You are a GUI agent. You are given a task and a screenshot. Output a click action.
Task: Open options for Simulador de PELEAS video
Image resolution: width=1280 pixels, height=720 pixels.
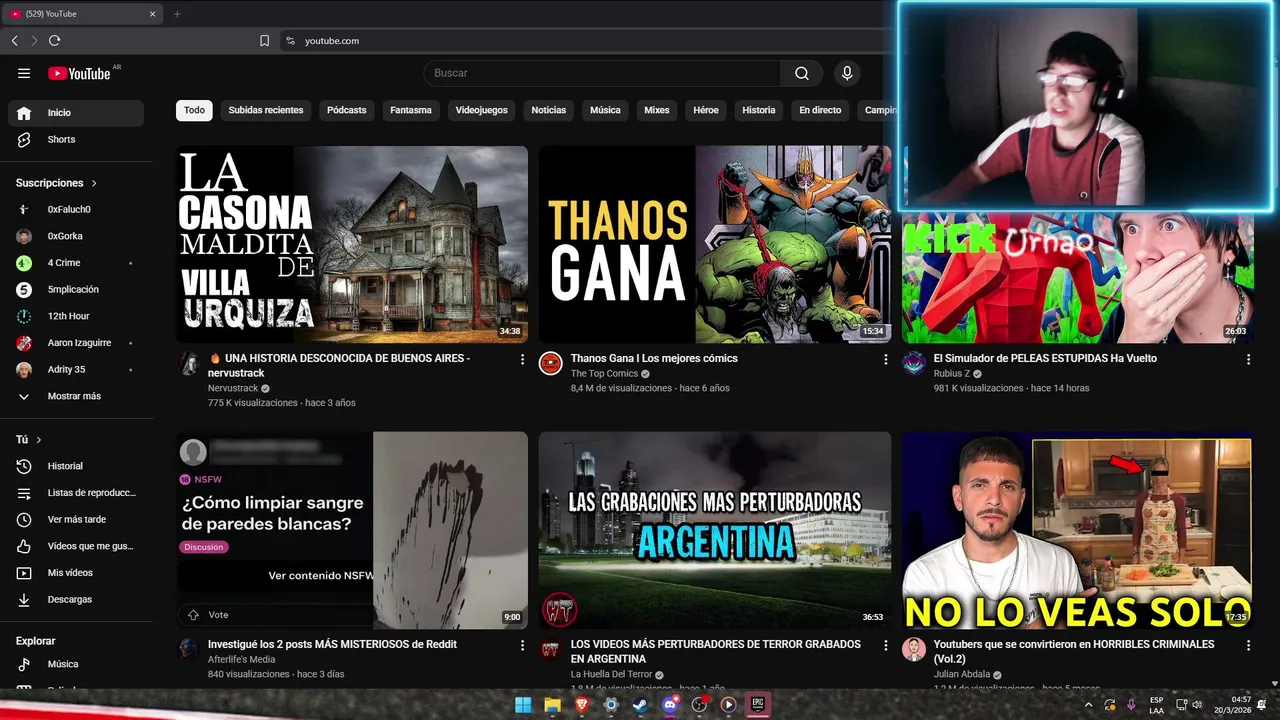pos(1248,359)
